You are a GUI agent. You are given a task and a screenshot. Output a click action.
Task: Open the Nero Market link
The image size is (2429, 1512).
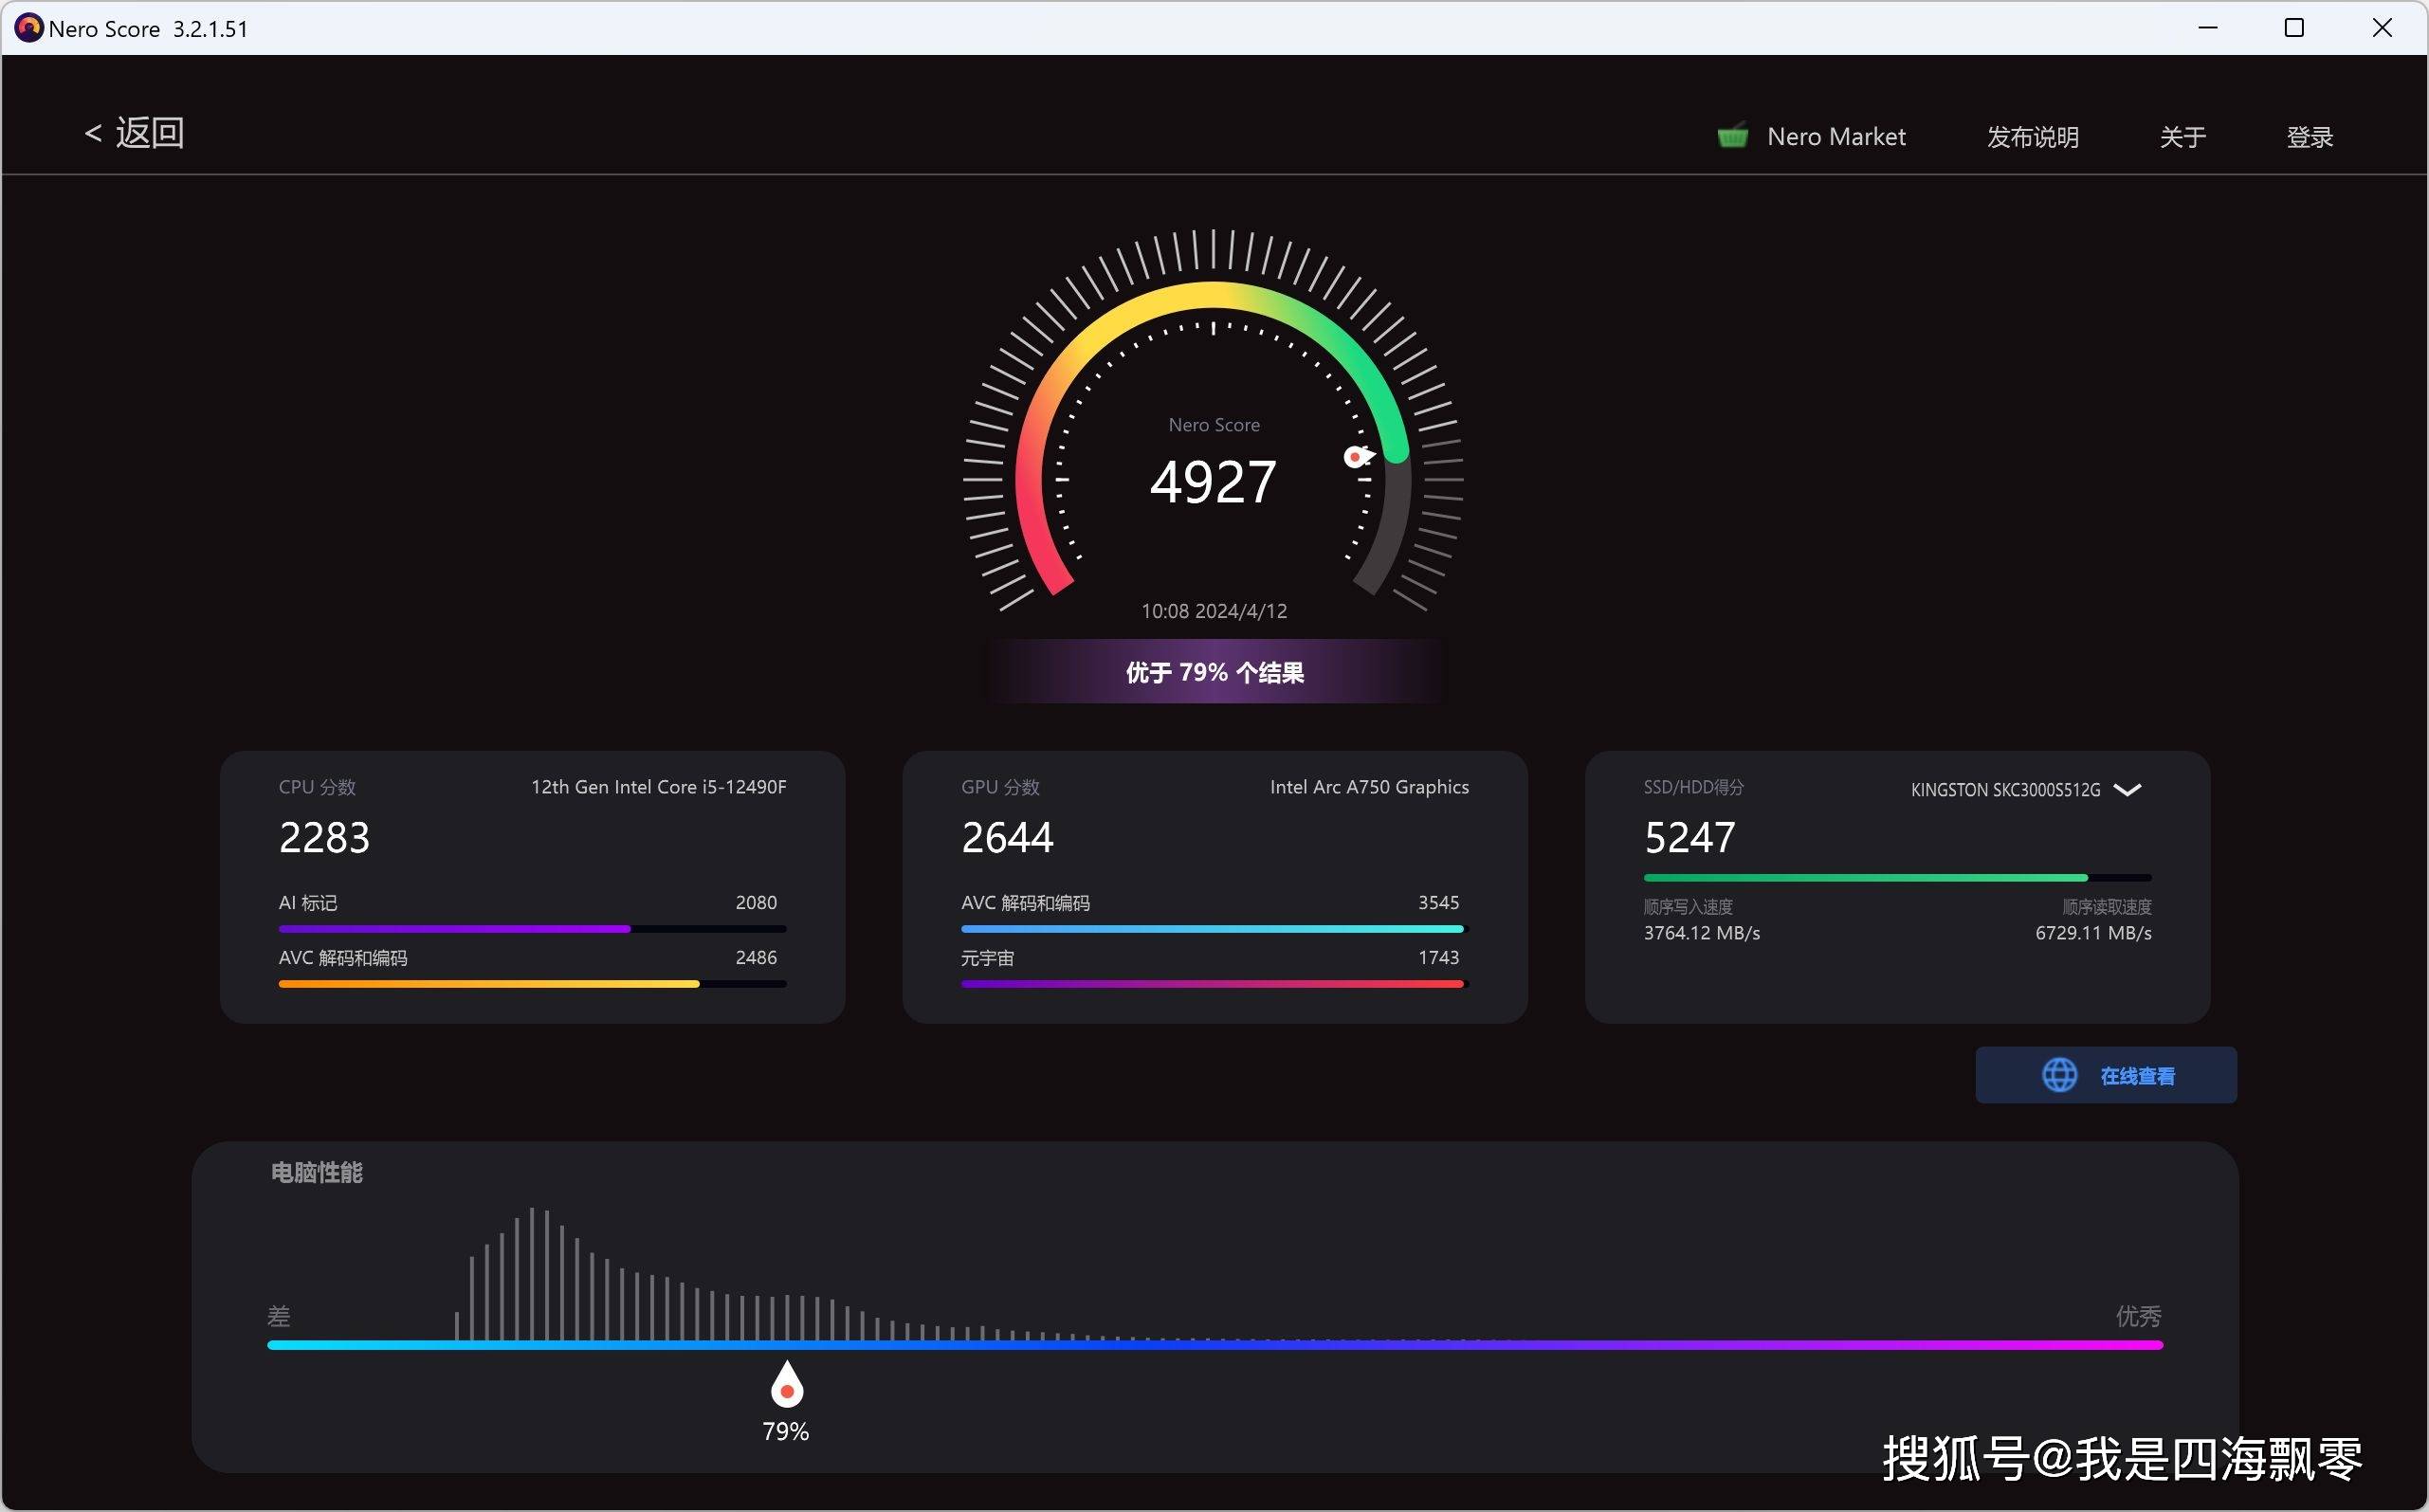coord(1836,137)
